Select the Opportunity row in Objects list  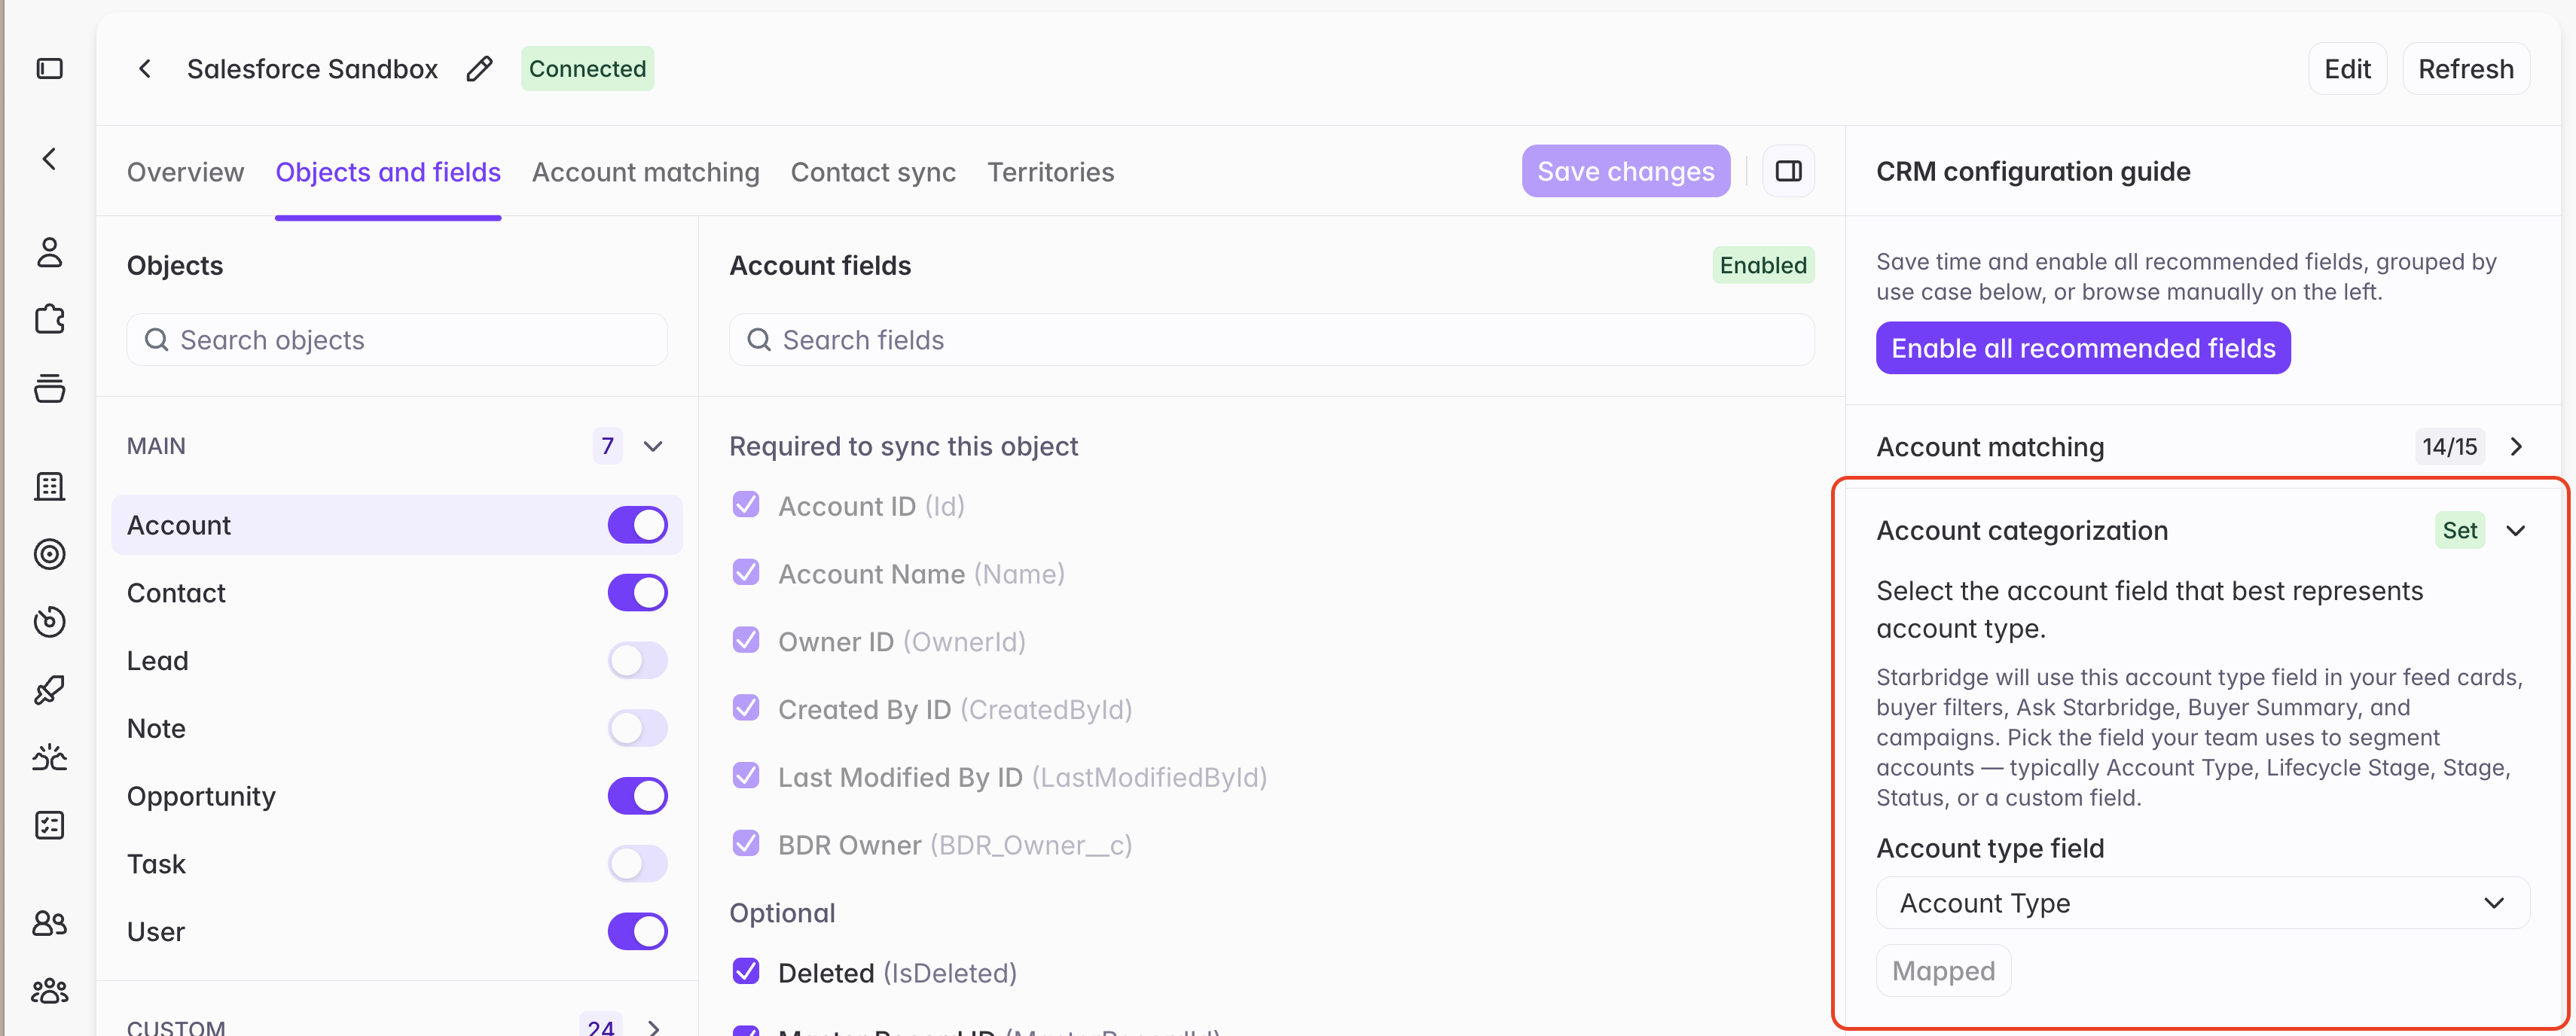397,796
